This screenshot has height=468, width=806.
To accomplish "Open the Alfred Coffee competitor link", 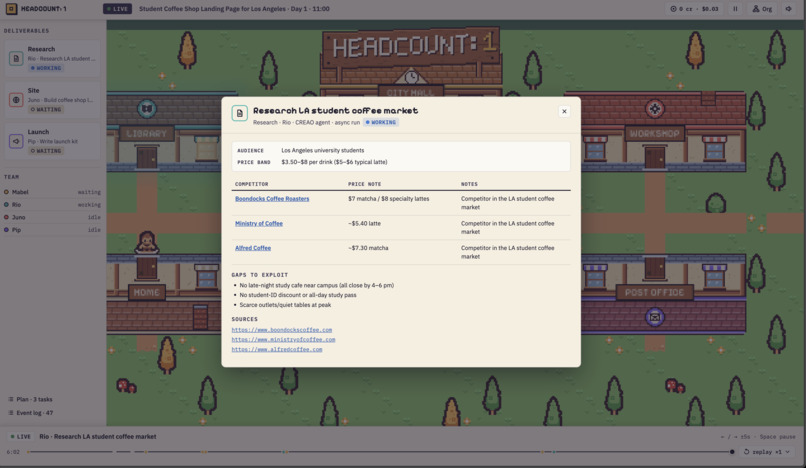I will [x=253, y=248].
